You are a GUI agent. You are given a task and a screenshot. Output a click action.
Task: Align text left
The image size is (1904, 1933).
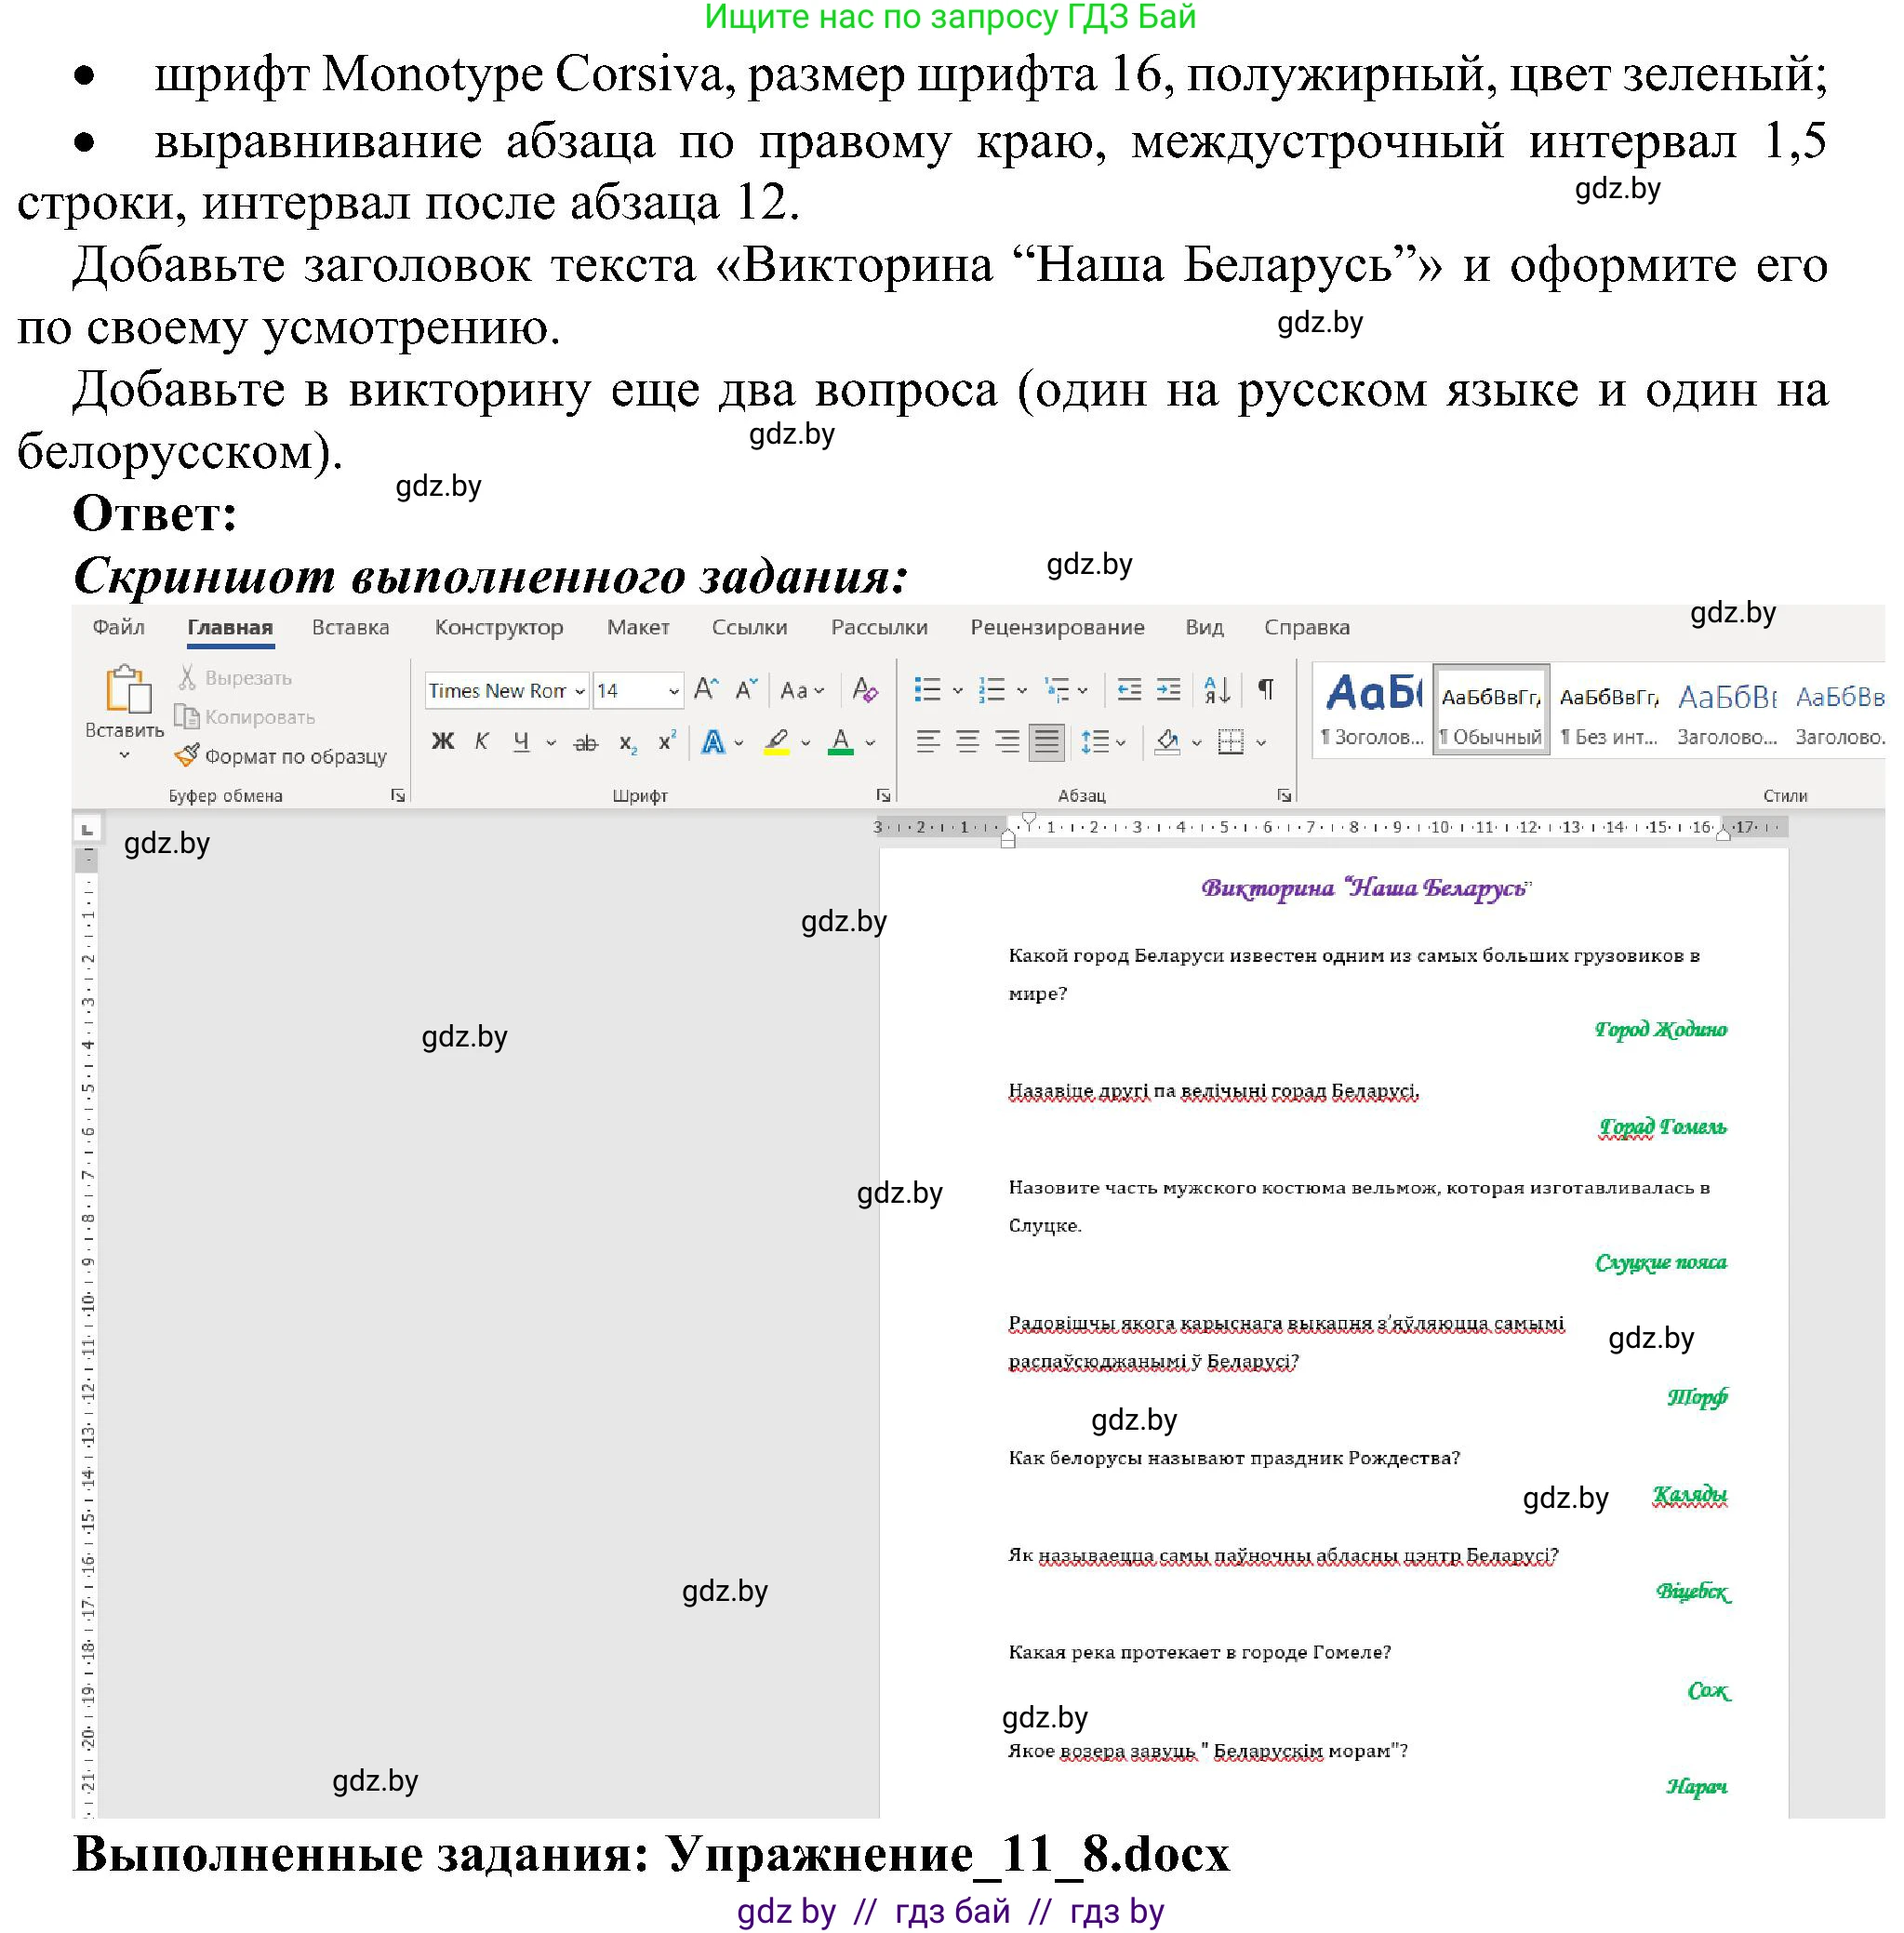(x=928, y=742)
